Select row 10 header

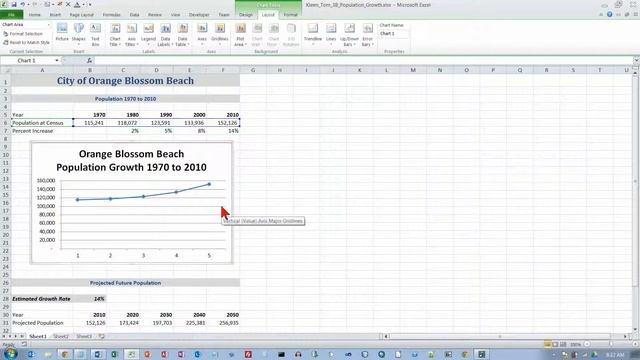[6, 155]
